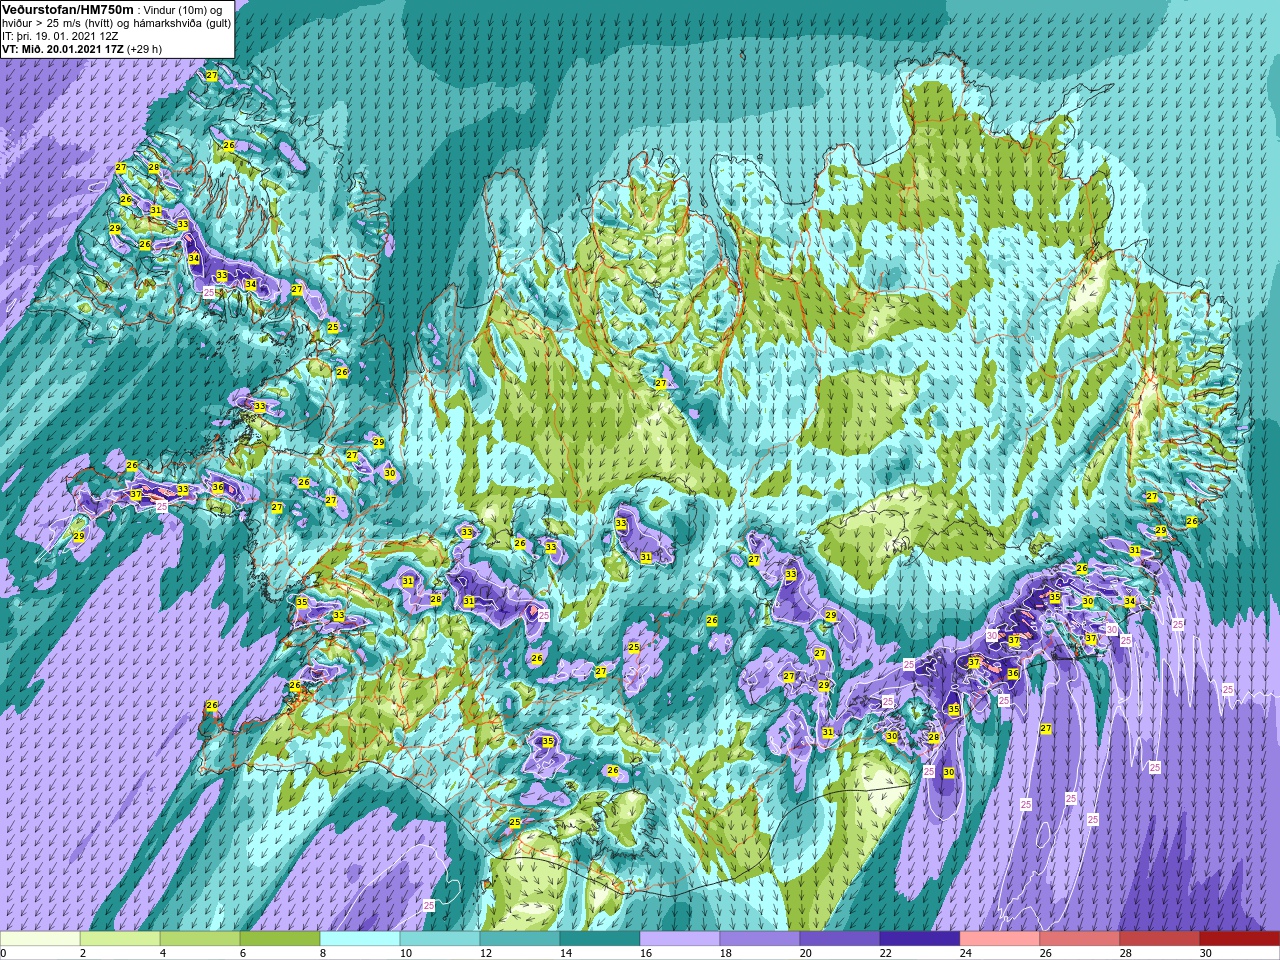The width and height of the screenshot is (1280, 960).
Task: Select the "28" tick label on legend scale
Action: click(x=1126, y=954)
